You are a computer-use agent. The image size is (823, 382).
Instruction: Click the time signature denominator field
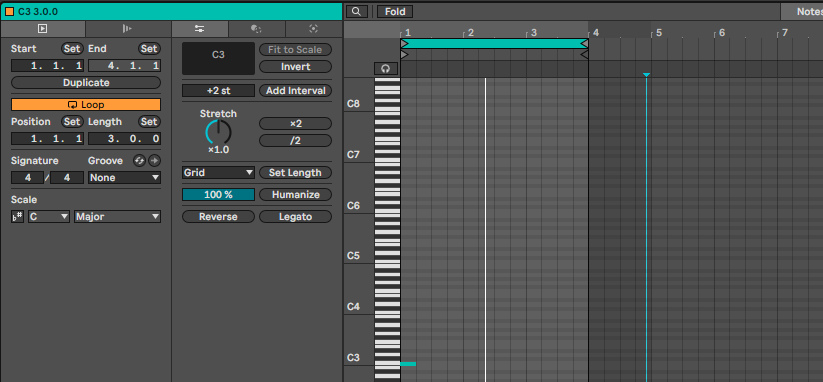click(67, 177)
